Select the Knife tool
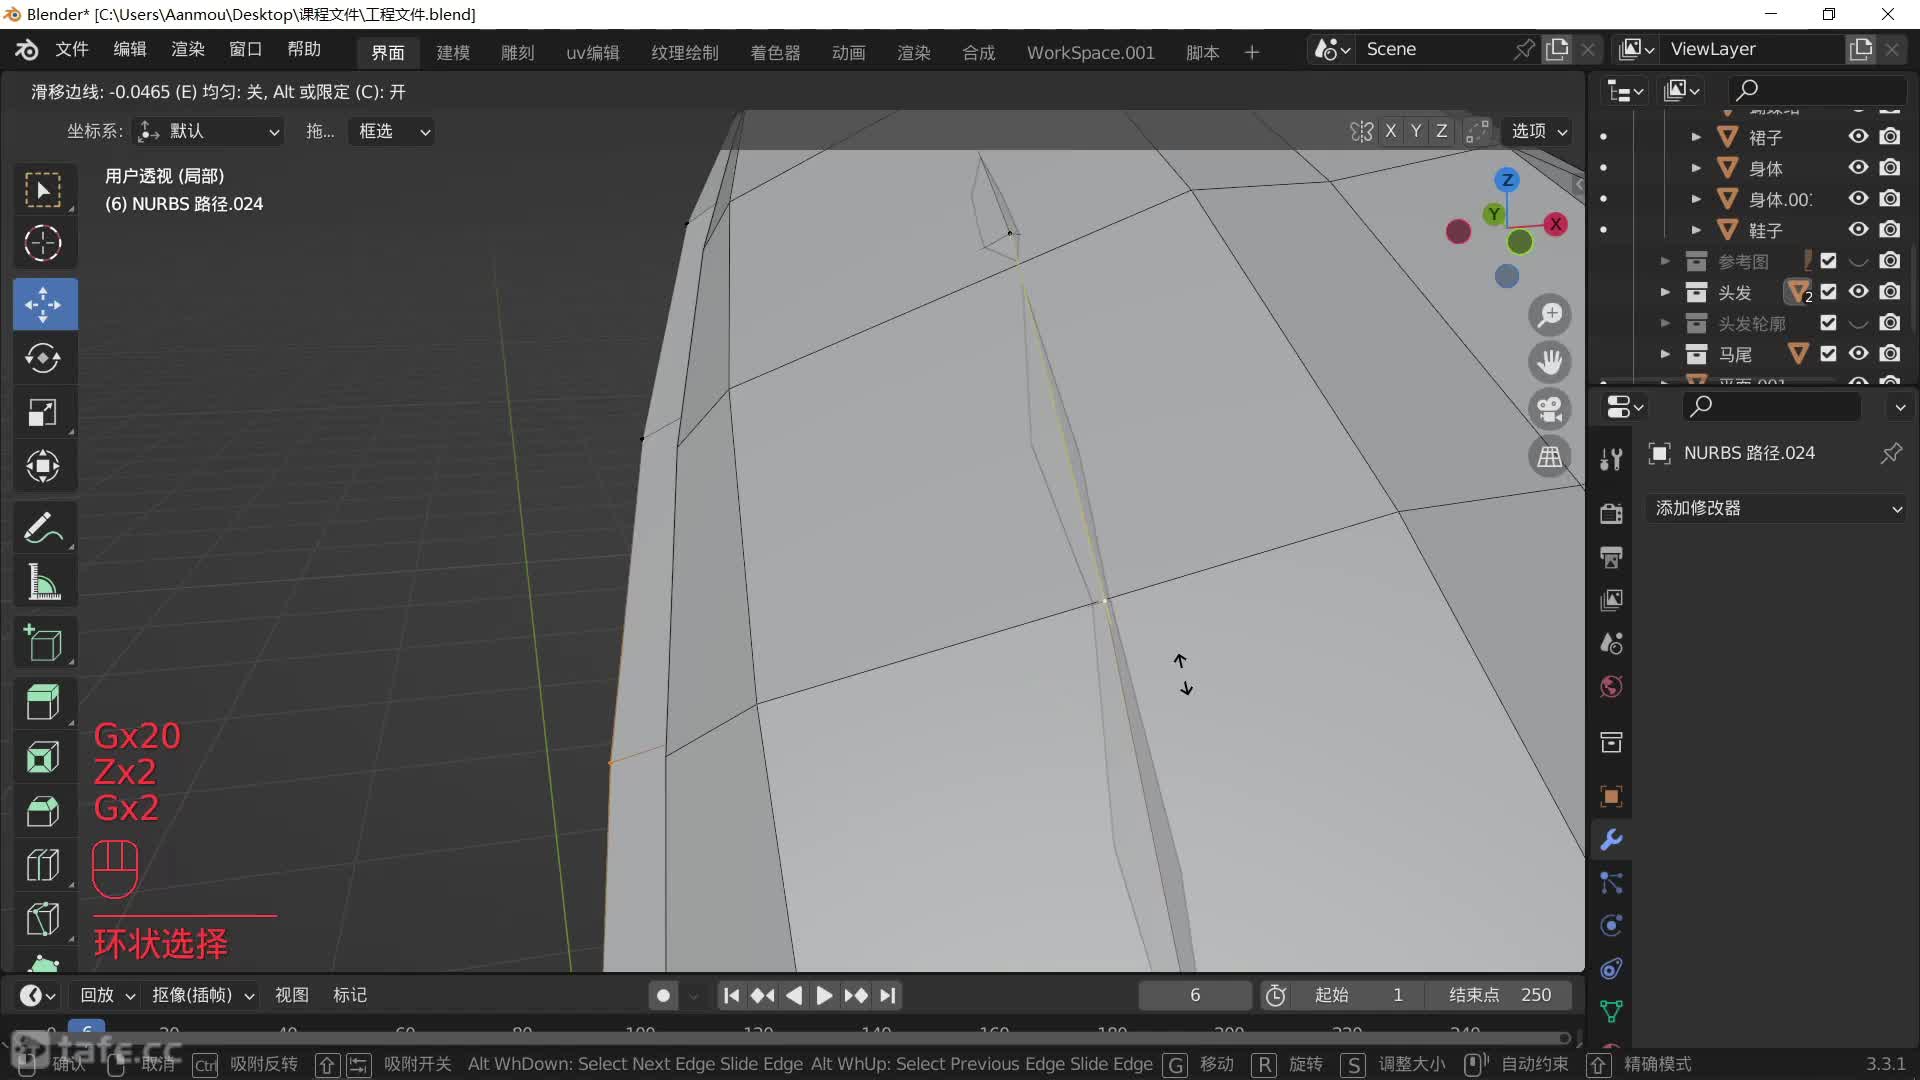Screen dimensions: 1920x1080 [x=43, y=919]
